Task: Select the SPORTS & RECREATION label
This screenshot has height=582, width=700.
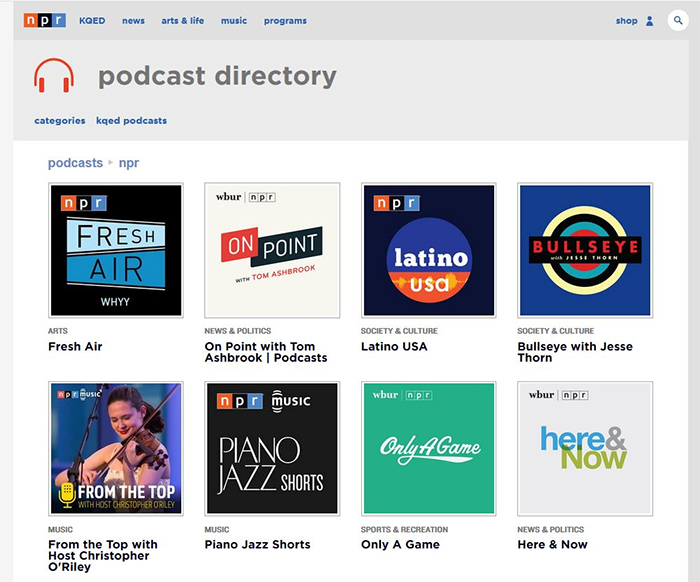Action: click(404, 529)
